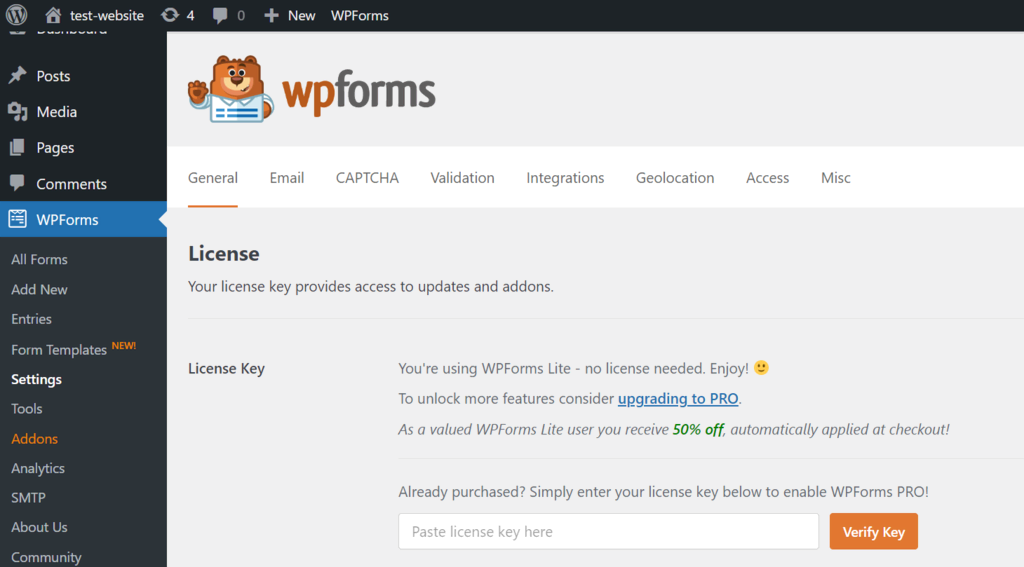Open WPForms in the top admin bar

[x=360, y=15]
